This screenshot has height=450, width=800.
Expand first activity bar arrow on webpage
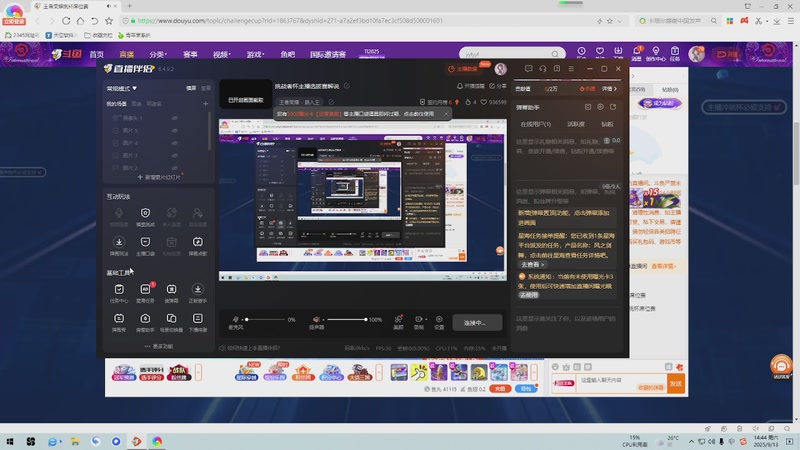point(198,372)
